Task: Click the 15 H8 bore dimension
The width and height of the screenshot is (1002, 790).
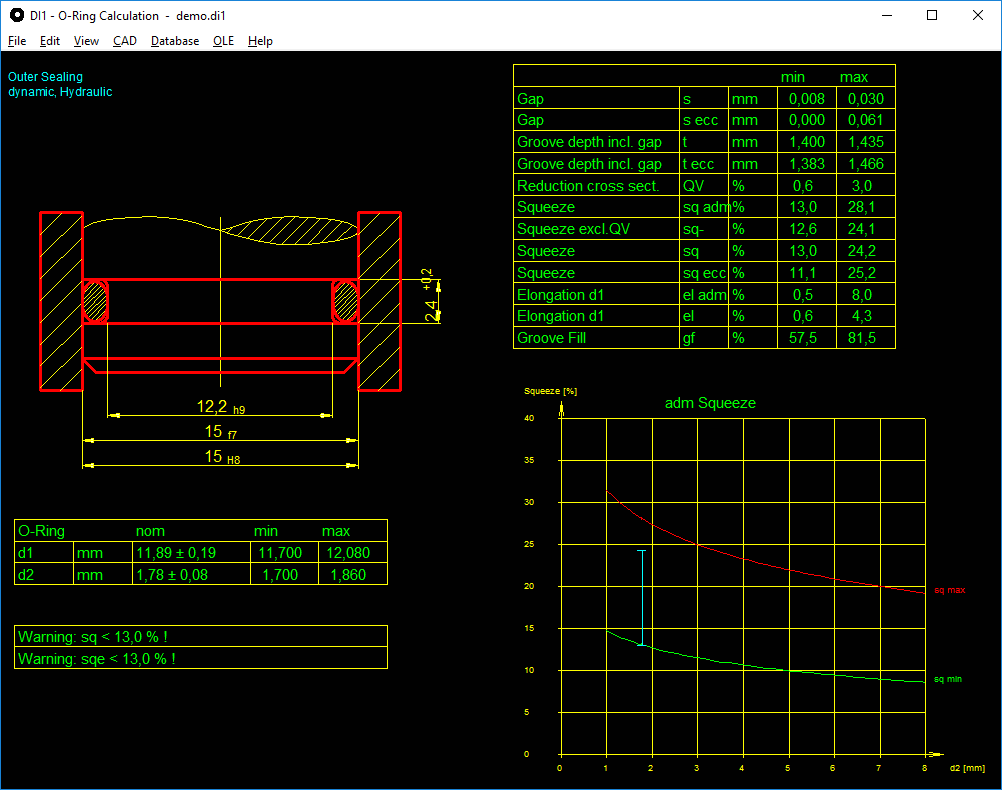Action: tap(220, 456)
